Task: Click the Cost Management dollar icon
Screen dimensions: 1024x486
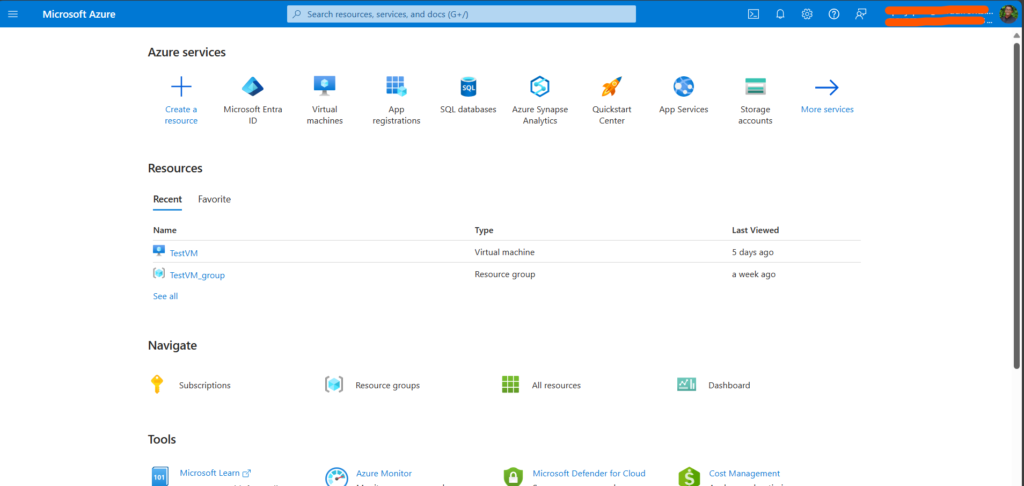Action: pyautogui.click(x=689, y=477)
